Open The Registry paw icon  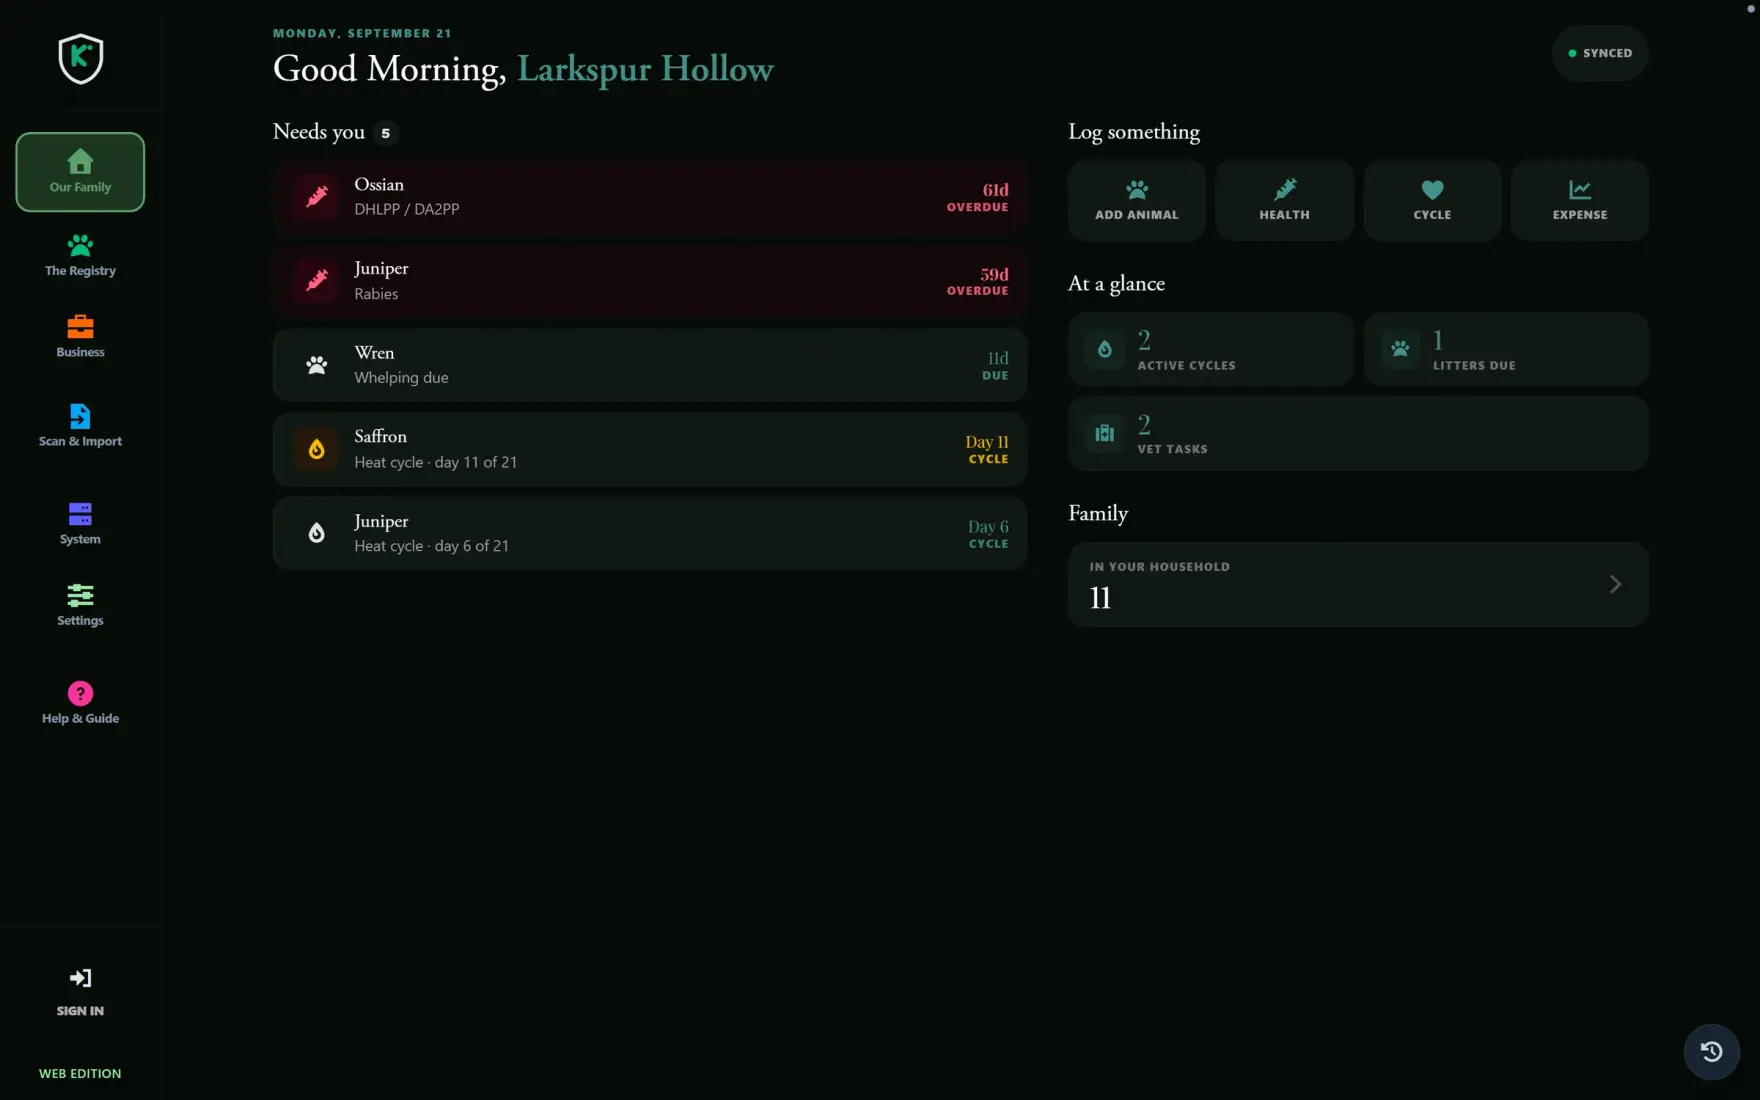(80, 245)
